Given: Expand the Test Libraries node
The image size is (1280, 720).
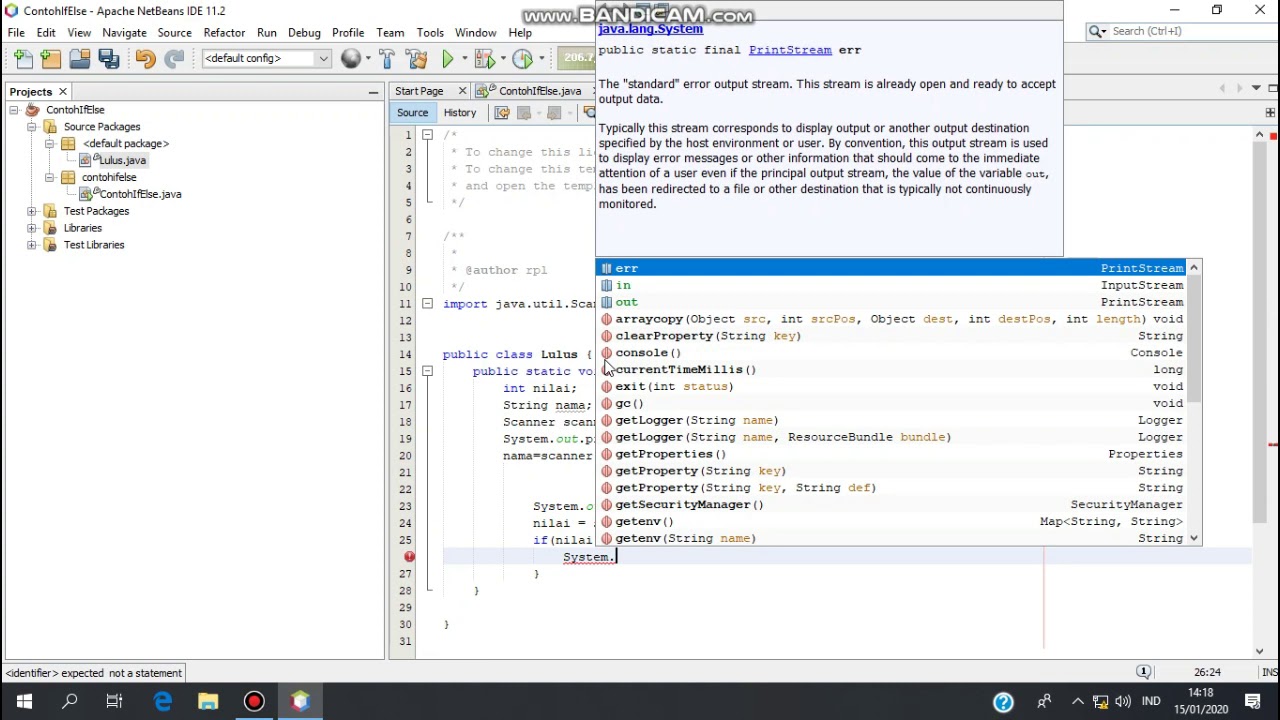Looking at the screenshot, I should [32, 245].
